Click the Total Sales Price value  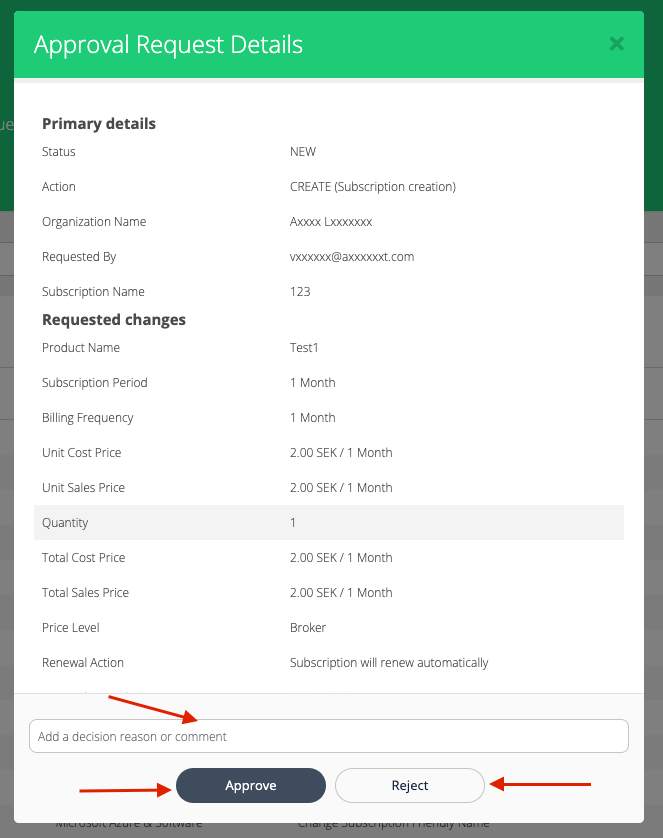340,593
